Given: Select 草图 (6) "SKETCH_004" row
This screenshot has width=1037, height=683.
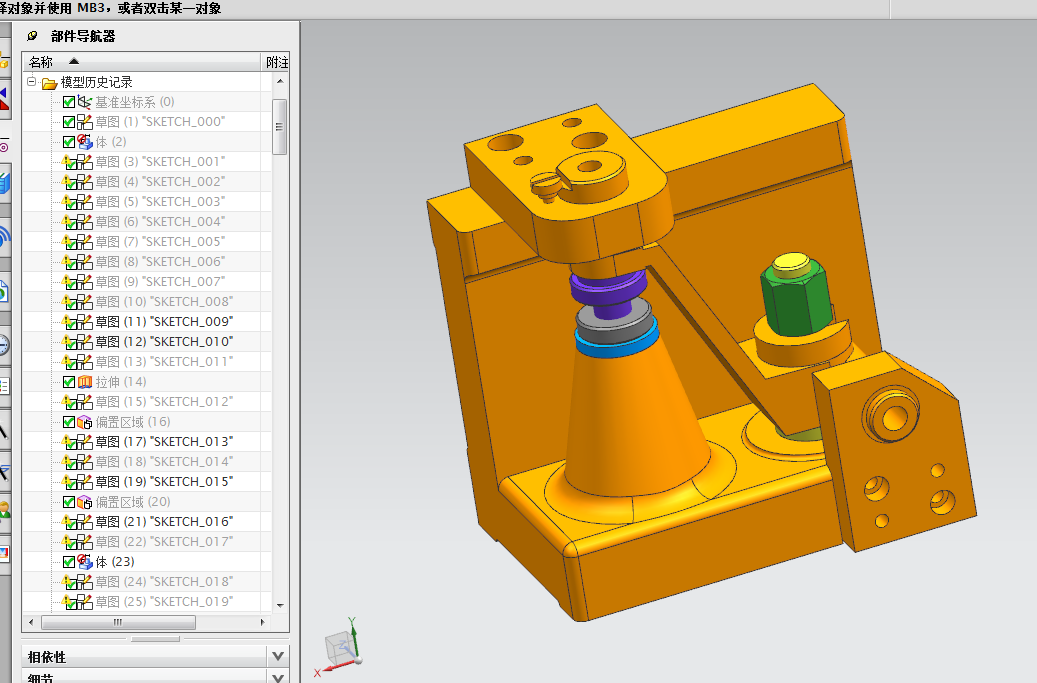Looking at the screenshot, I should 147,221.
